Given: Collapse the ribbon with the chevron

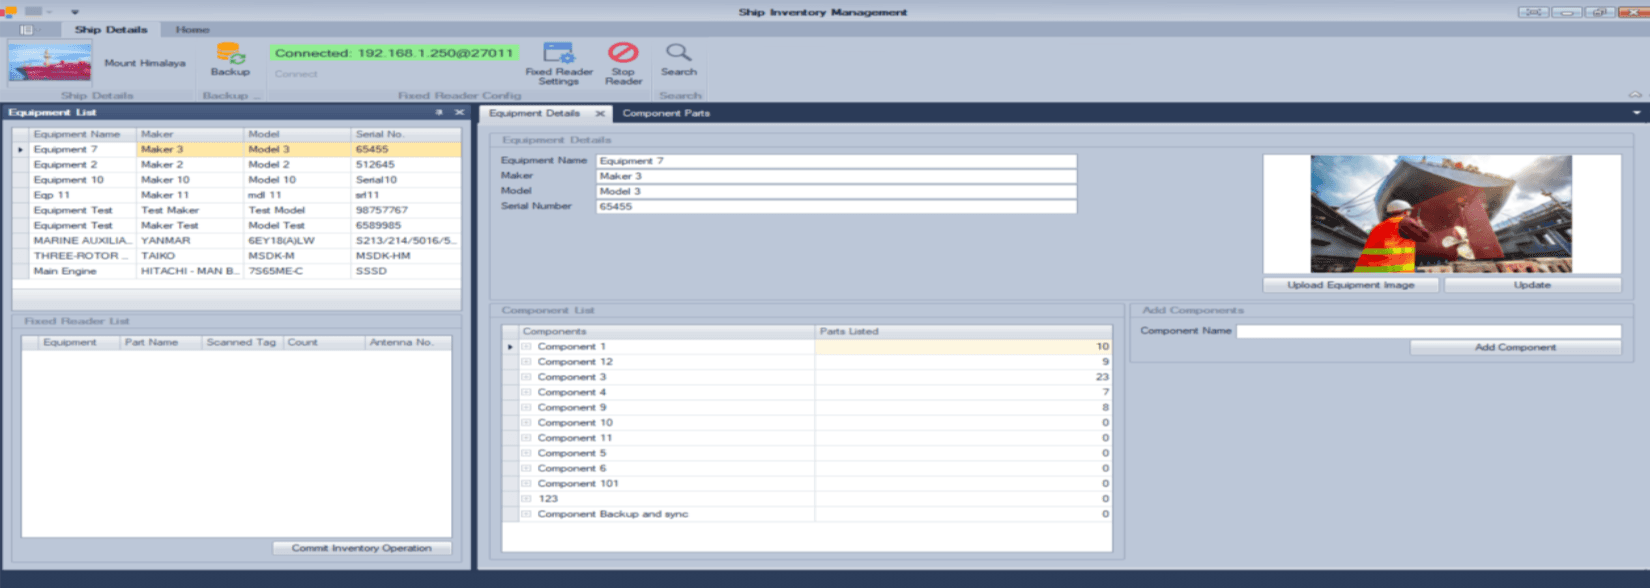Looking at the screenshot, I should pos(1635,95).
